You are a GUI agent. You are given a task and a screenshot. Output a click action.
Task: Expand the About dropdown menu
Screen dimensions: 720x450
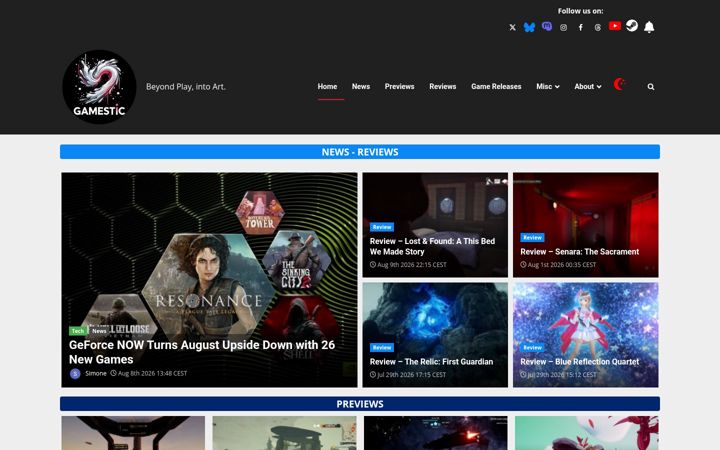[x=588, y=86]
